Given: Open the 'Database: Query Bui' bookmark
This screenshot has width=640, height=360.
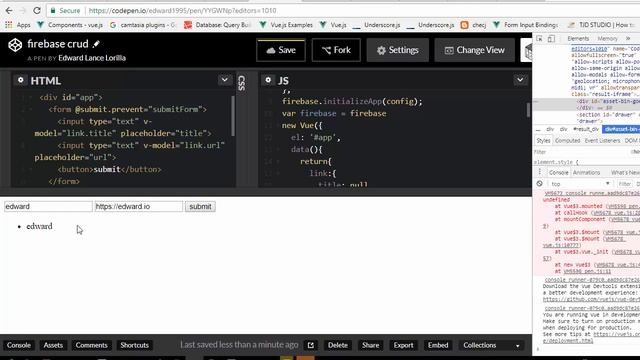Looking at the screenshot, I should click(218, 25).
